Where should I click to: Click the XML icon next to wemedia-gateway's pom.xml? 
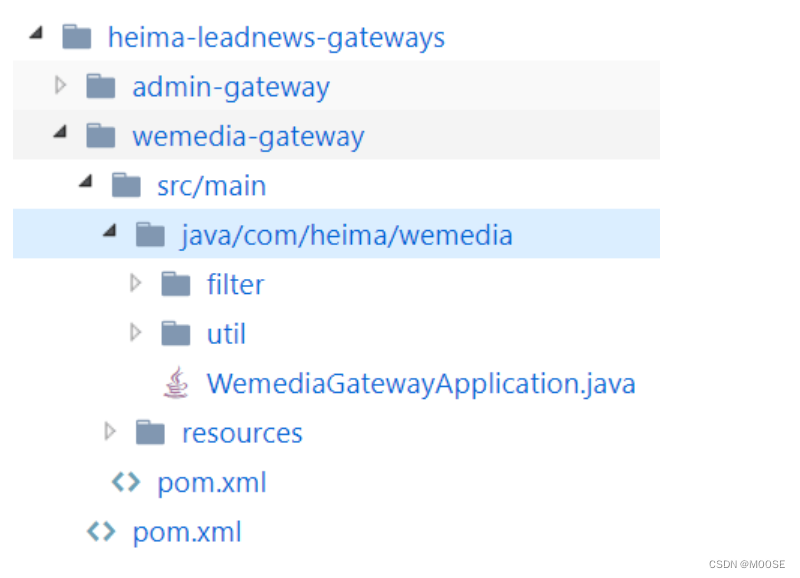(126, 481)
